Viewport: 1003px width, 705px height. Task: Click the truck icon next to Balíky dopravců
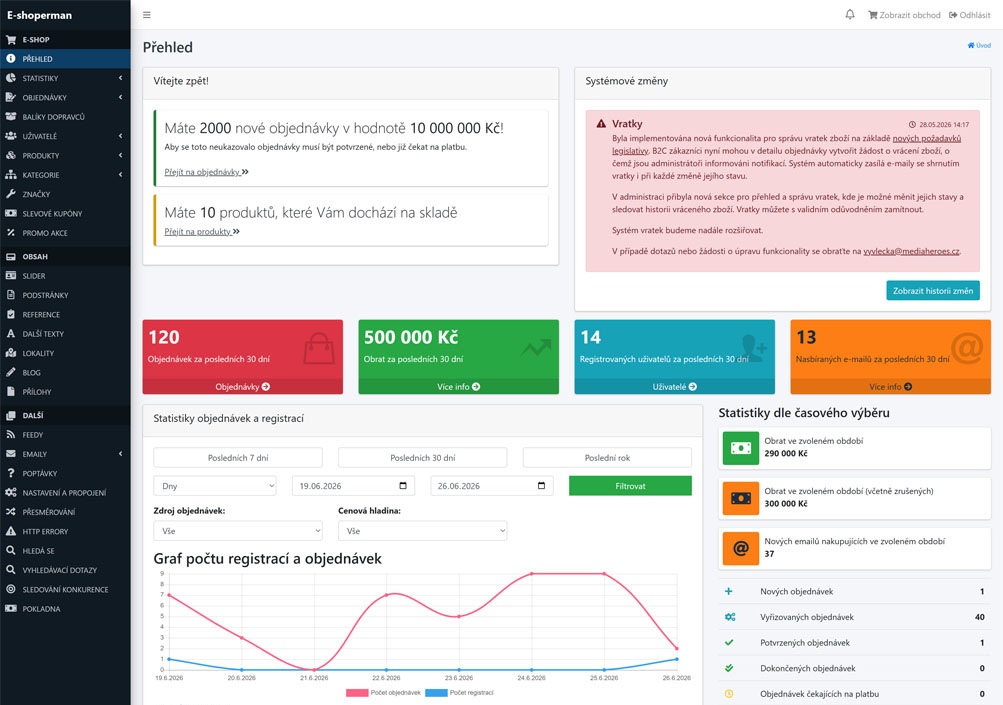[11, 117]
